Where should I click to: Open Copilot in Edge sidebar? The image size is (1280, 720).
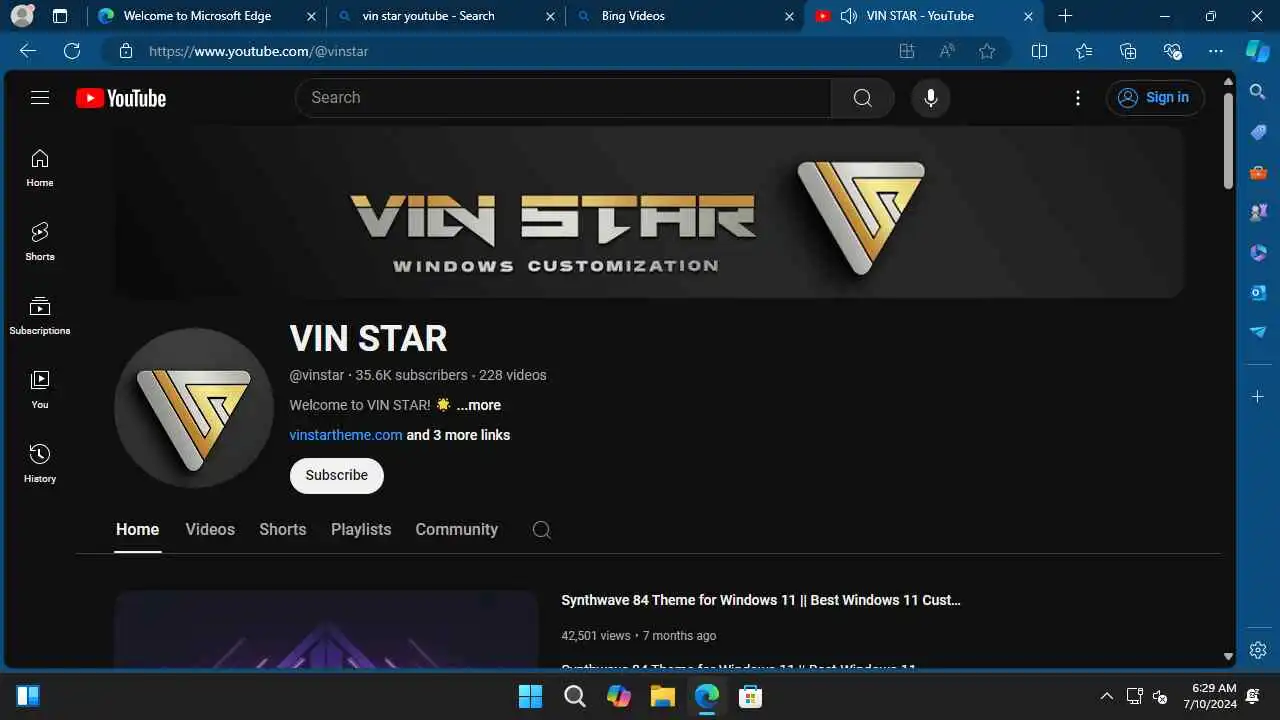click(x=1258, y=51)
